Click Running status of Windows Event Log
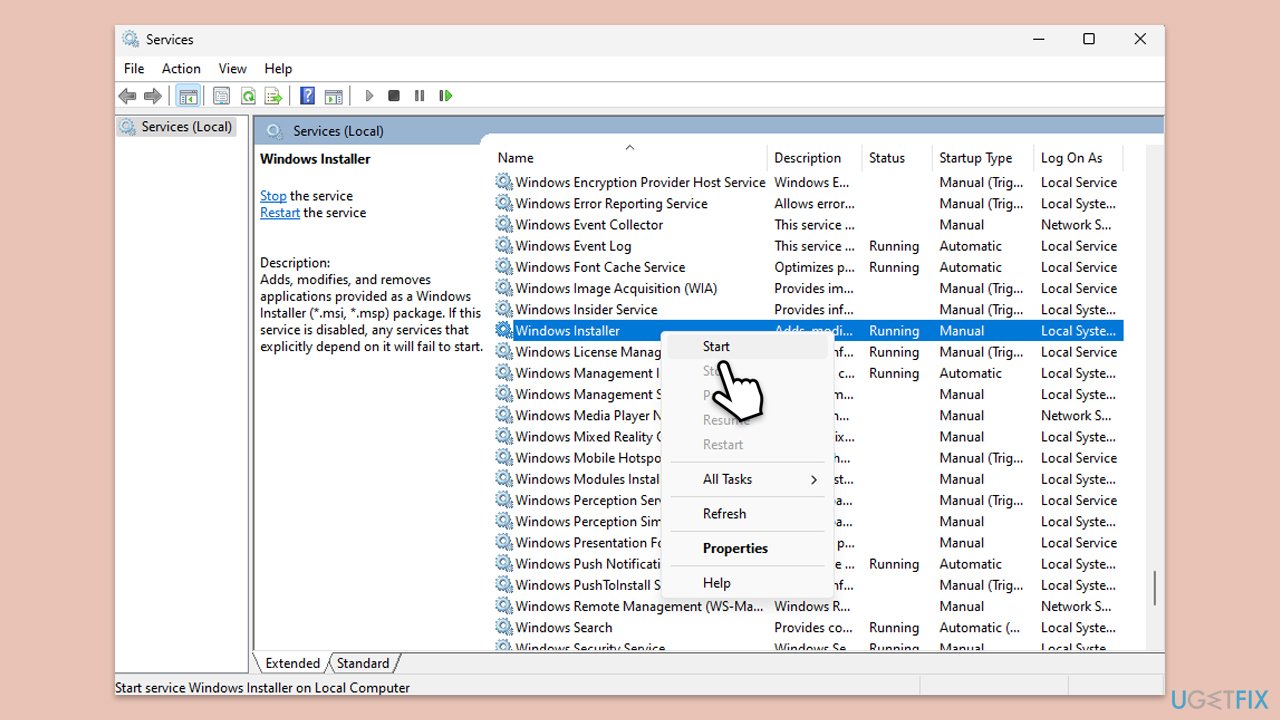 tap(894, 246)
